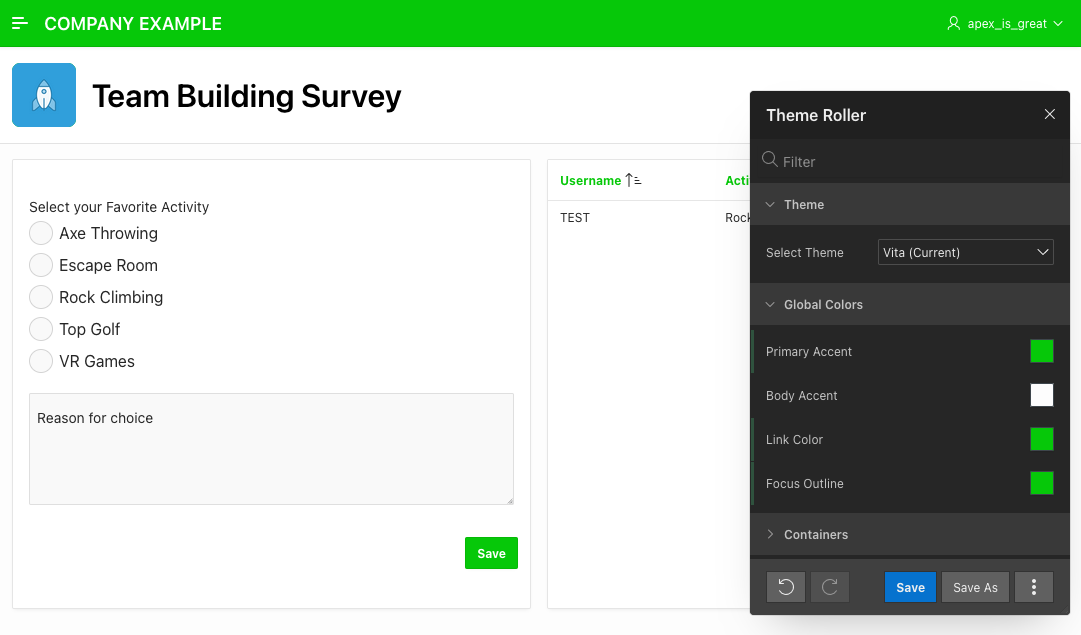Click the sort indicator on the Username column

[x=633, y=179]
